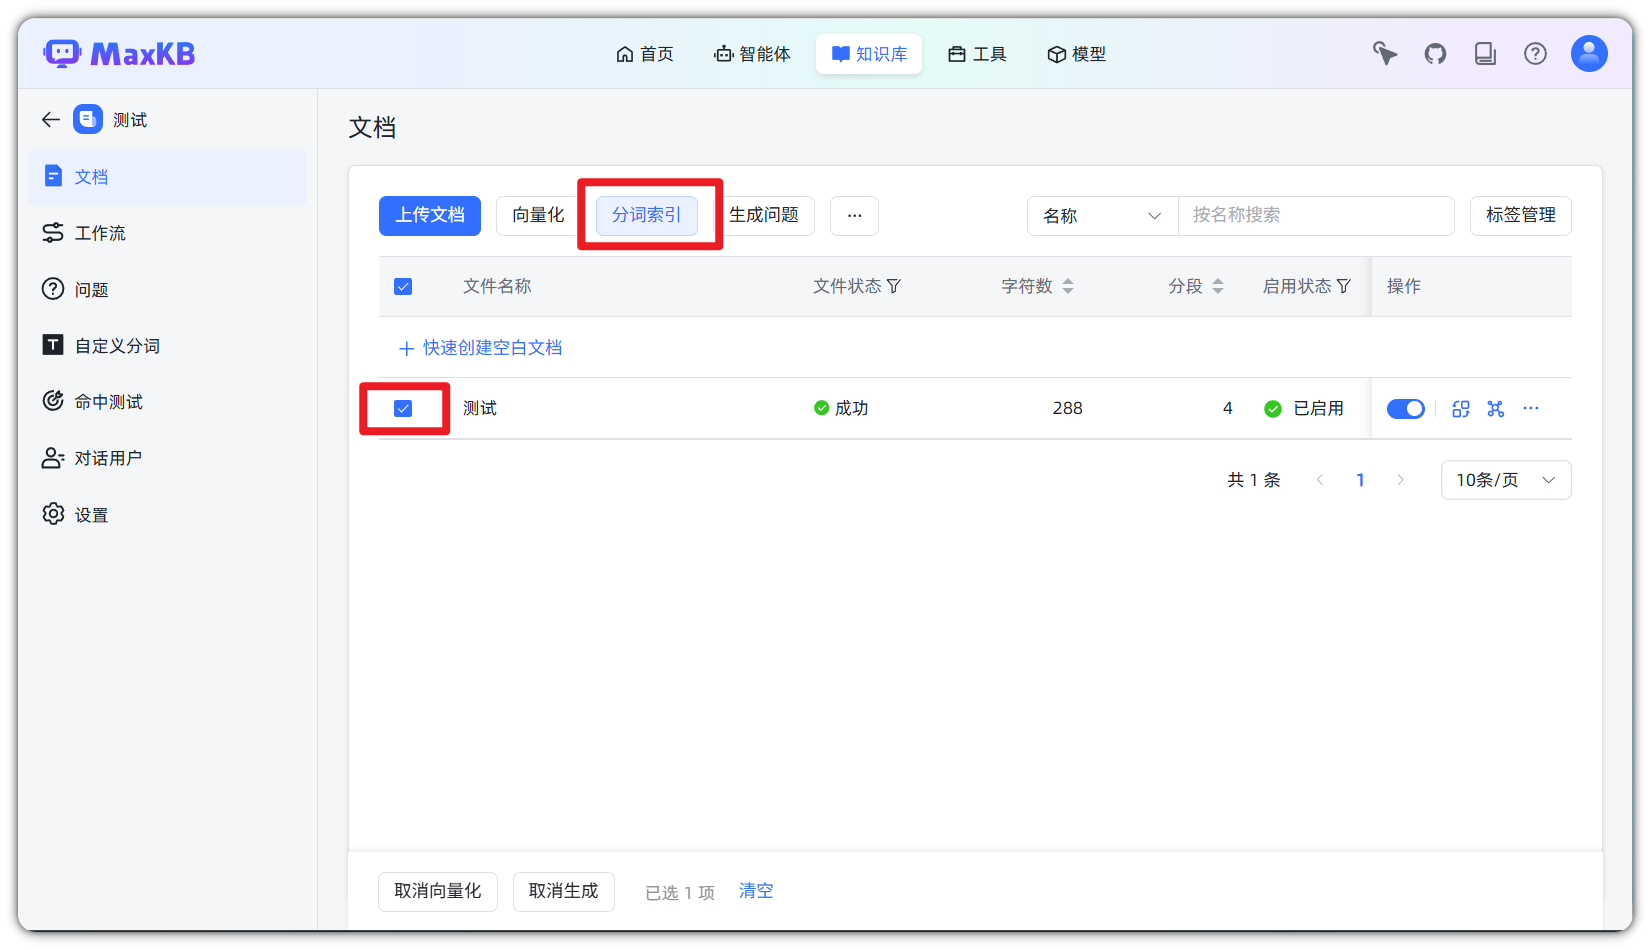This screenshot has width=1651, height=950.
Task: Go back with the left arrow
Action: 51,119
